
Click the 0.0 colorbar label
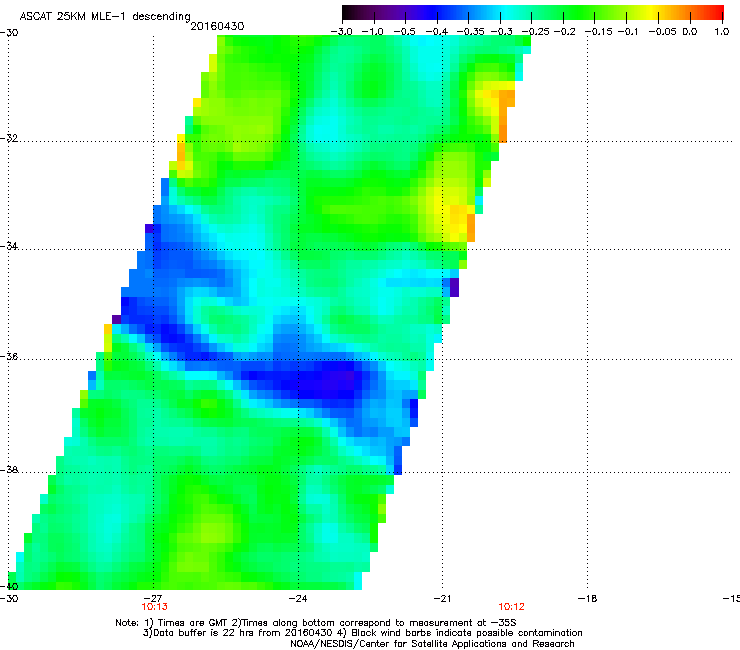(x=690, y=32)
